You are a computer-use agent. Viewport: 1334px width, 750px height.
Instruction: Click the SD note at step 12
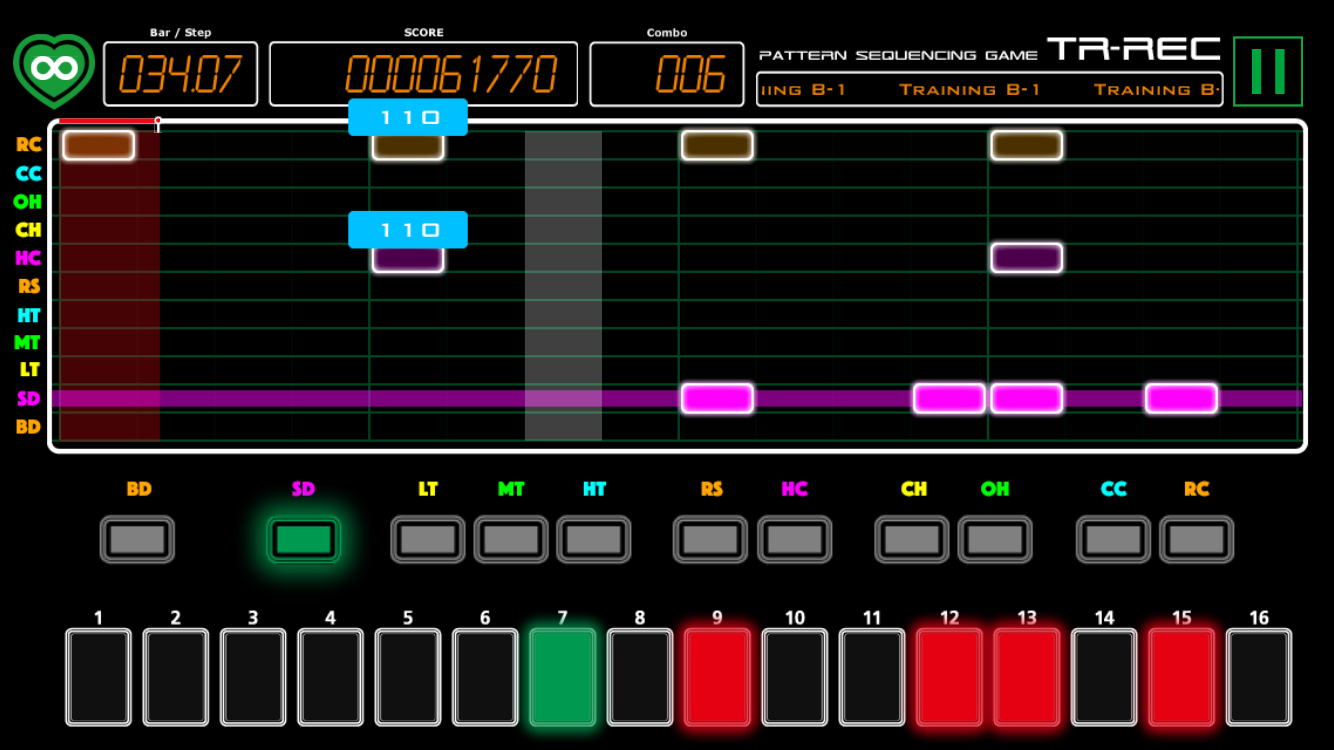[x=949, y=398]
